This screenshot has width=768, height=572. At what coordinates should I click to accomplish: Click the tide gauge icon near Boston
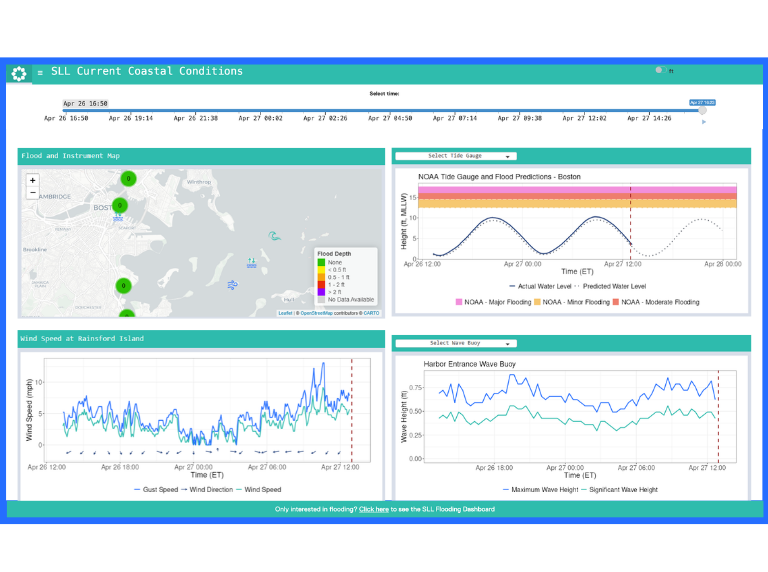click(118, 214)
